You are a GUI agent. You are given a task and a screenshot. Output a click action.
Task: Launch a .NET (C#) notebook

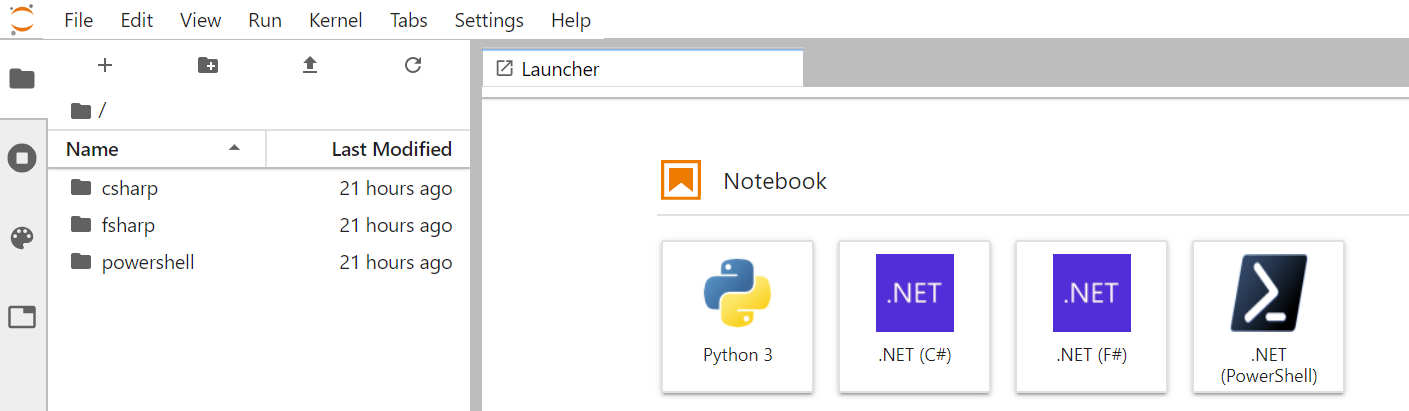pyautogui.click(x=915, y=316)
